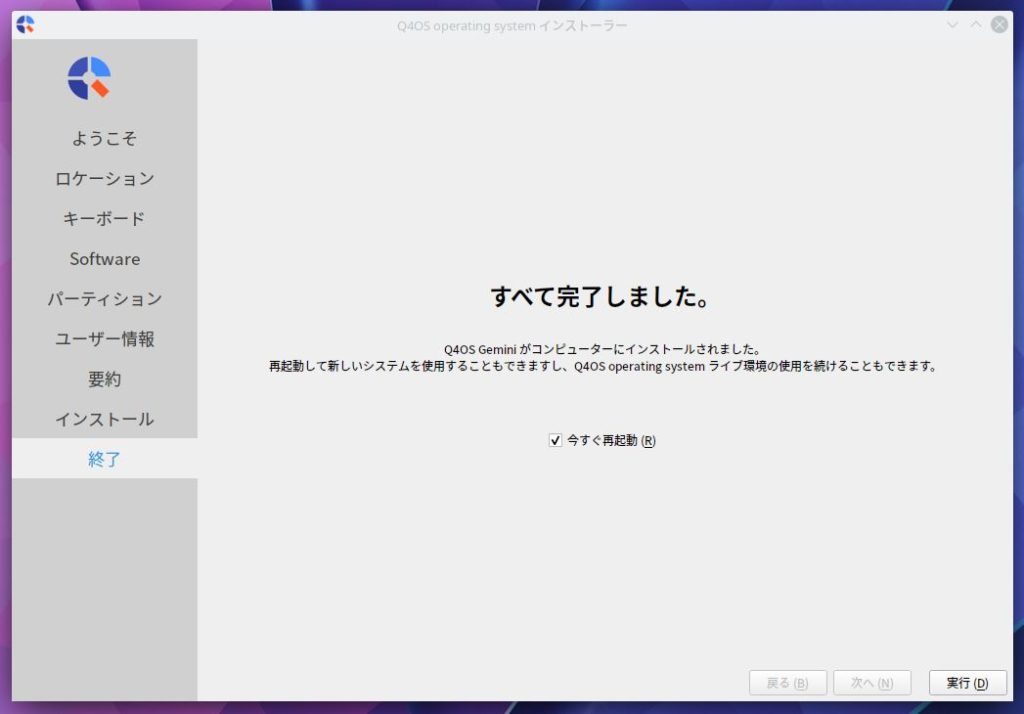Viewport: 1024px width, 714px height.
Task: Toggle the 今すぐ再起動 checkbox
Action: (555, 440)
